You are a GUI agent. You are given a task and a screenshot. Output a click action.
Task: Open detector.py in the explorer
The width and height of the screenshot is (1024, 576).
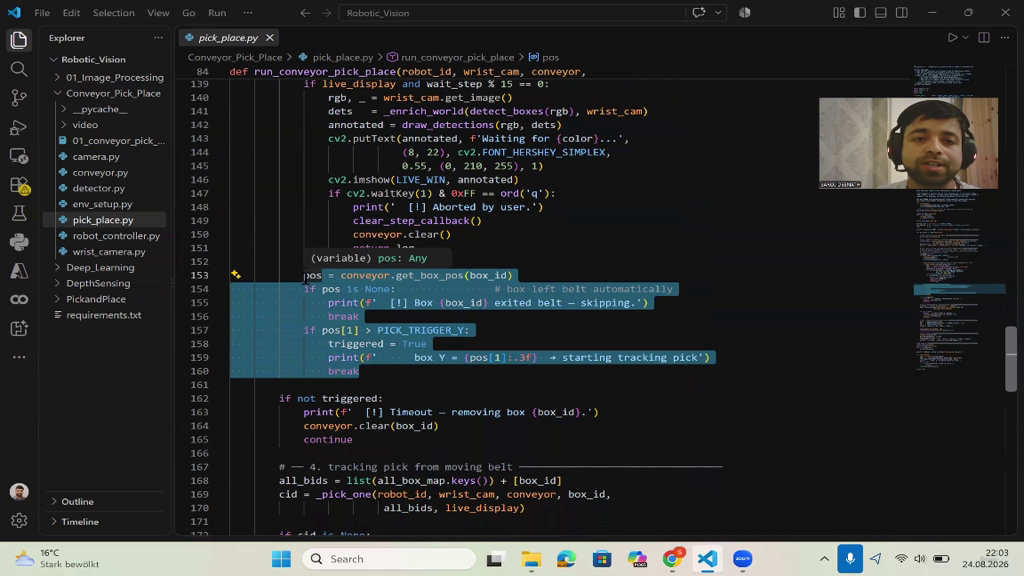tap(99, 188)
